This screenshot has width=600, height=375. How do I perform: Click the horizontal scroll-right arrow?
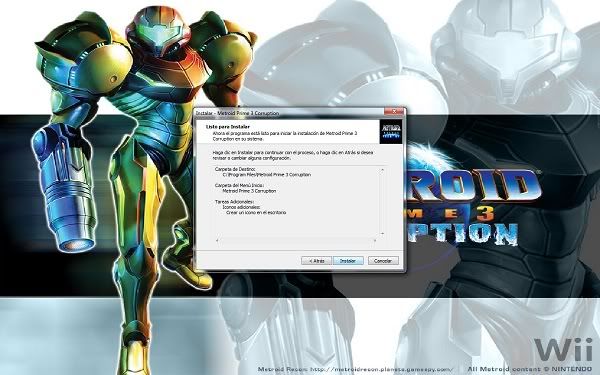pos(375,240)
